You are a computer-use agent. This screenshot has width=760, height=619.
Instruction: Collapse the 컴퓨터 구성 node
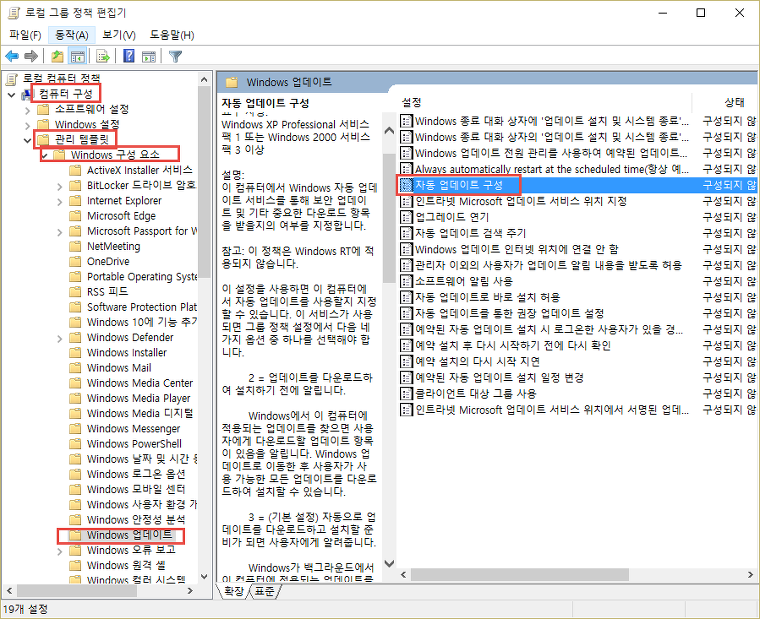12,95
